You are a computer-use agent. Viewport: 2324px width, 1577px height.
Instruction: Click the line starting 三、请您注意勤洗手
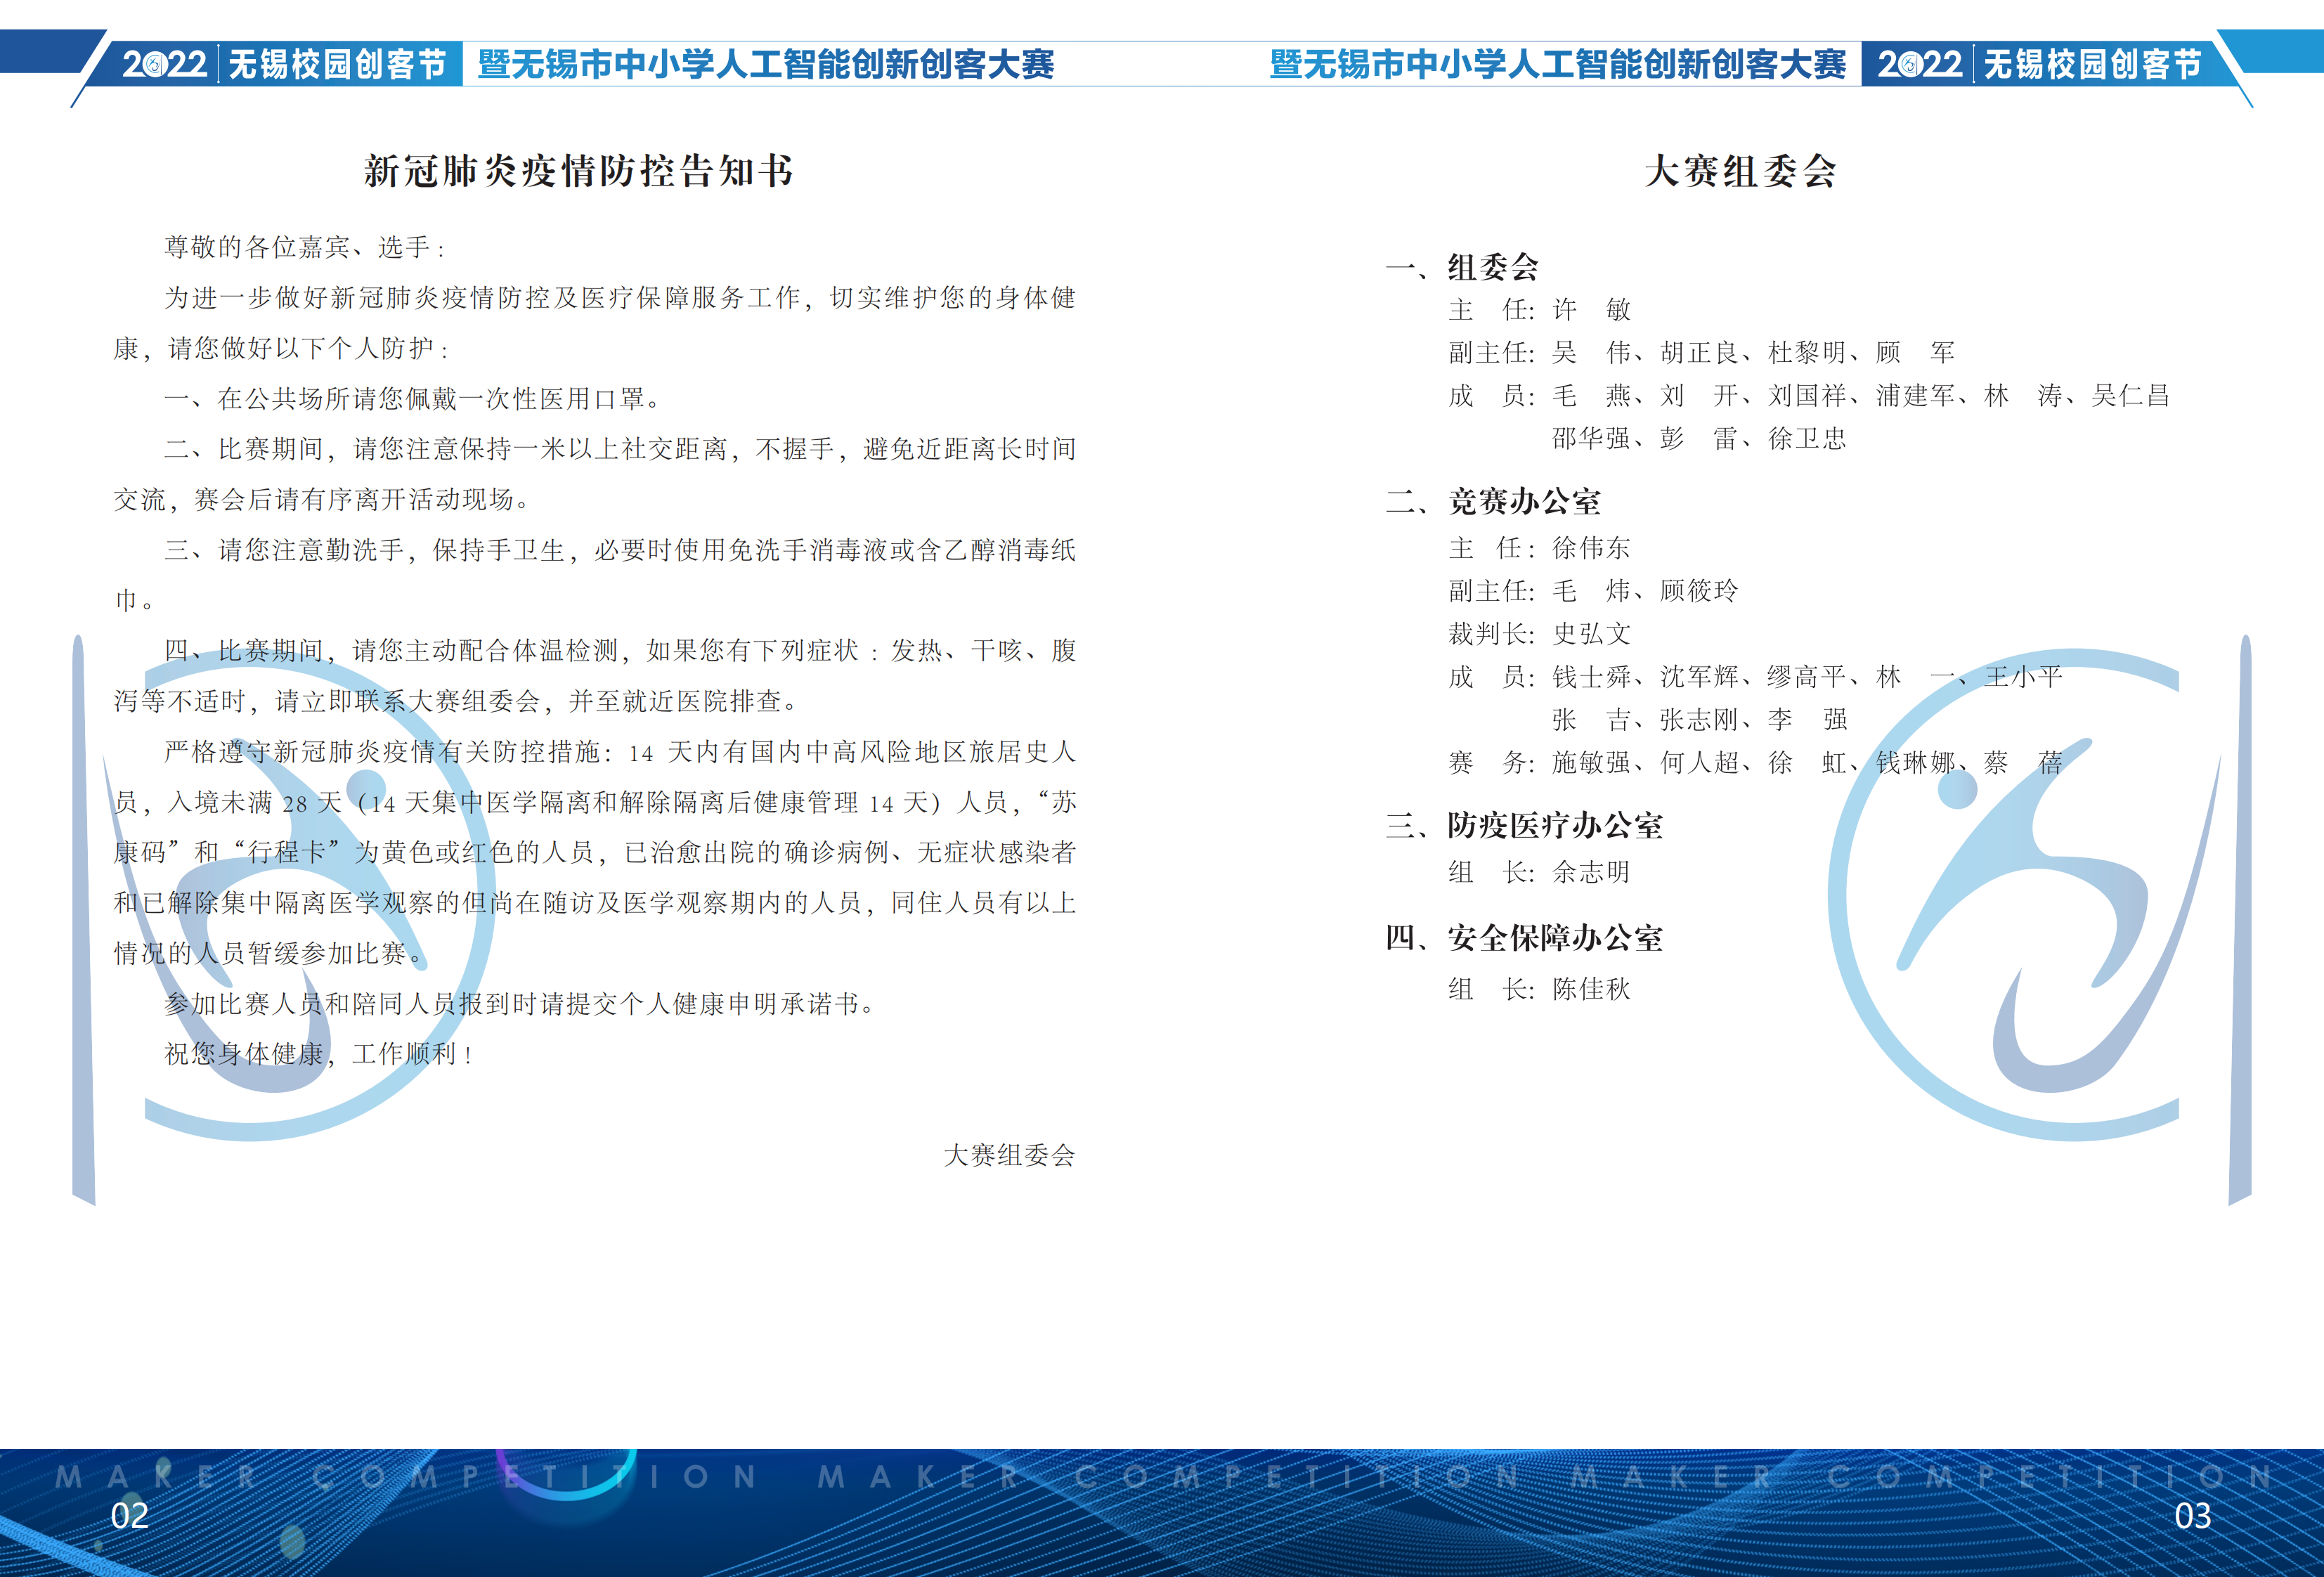620,550
